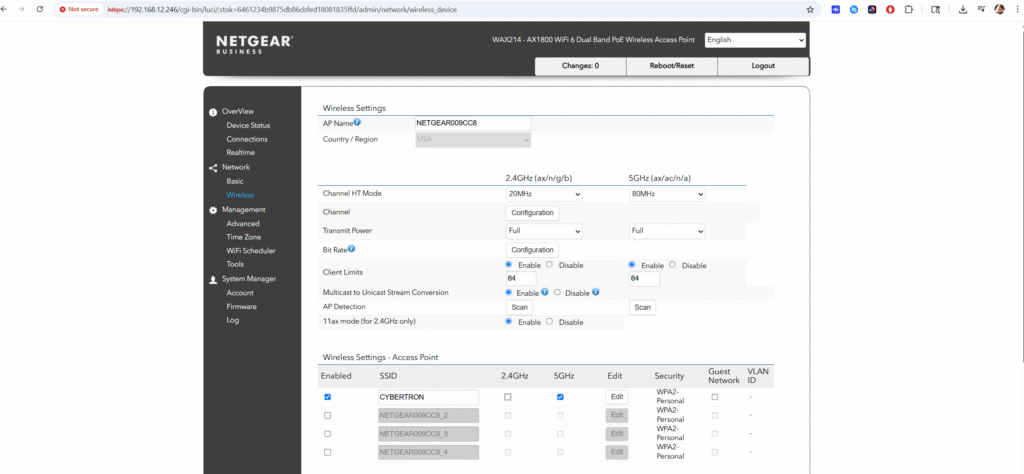Open the 2.4GHz Channel HT Mode dropdown
The height and width of the screenshot is (474, 1024).
pos(544,194)
